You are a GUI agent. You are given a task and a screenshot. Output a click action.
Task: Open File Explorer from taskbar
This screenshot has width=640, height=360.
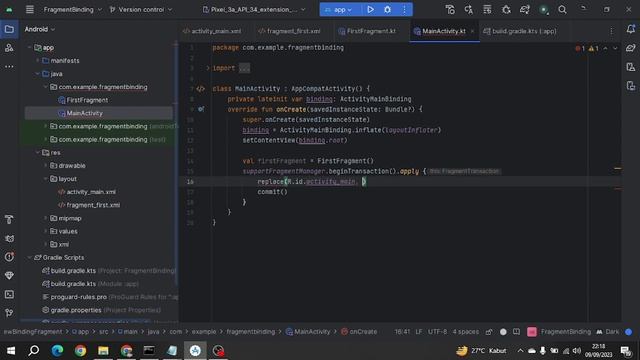[103, 351]
